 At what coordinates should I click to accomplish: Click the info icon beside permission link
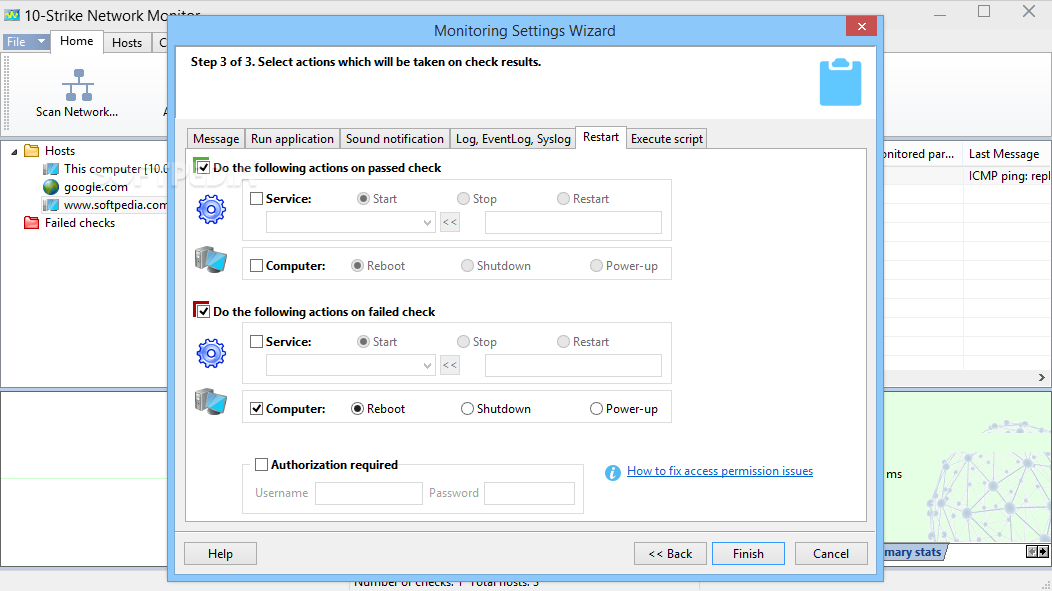click(x=613, y=472)
